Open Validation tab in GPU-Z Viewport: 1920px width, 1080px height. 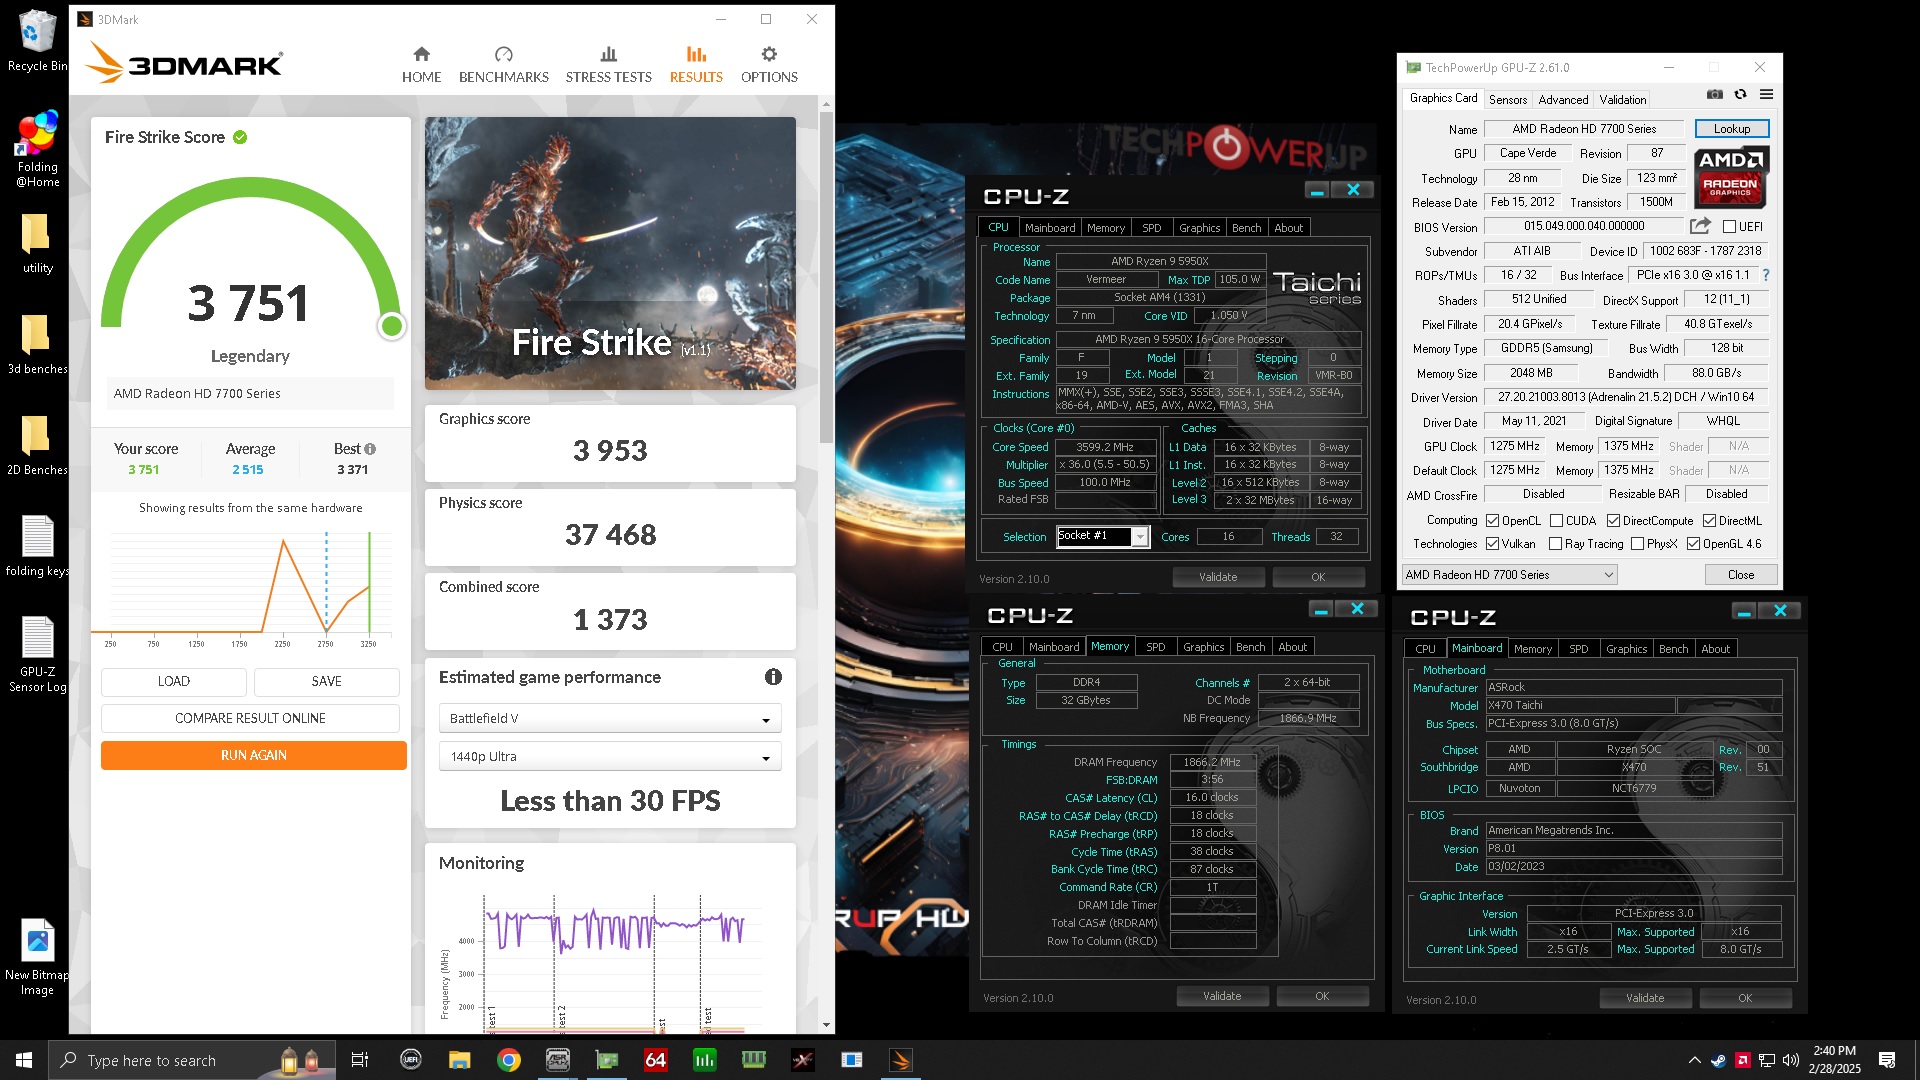[x=1622, y=99]
